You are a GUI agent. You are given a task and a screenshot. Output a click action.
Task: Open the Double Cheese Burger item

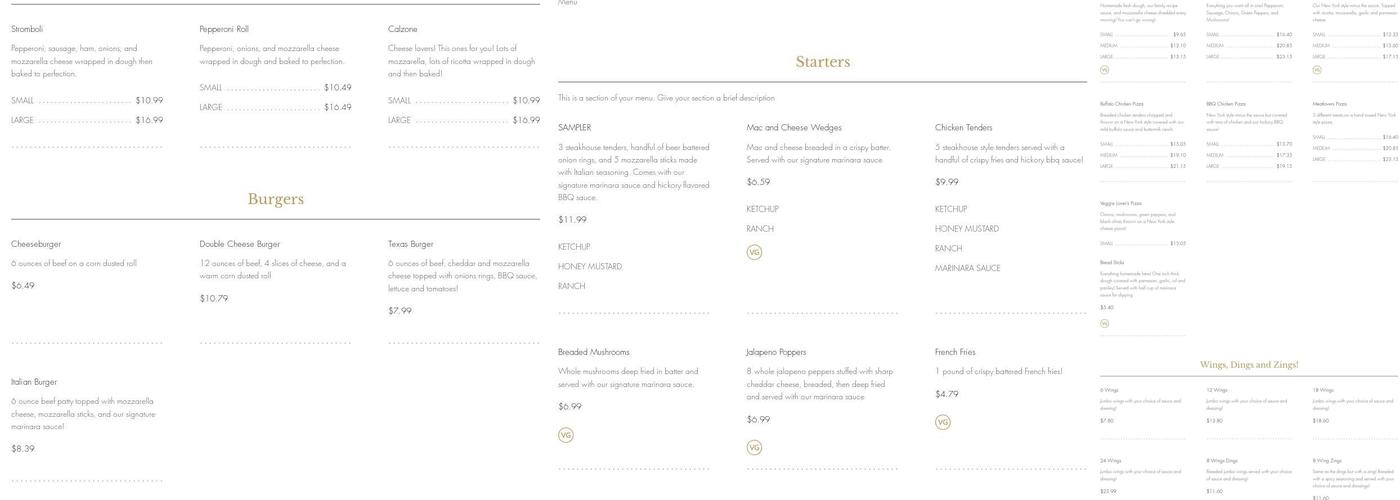pyautogui.click(x=239, y=244)
